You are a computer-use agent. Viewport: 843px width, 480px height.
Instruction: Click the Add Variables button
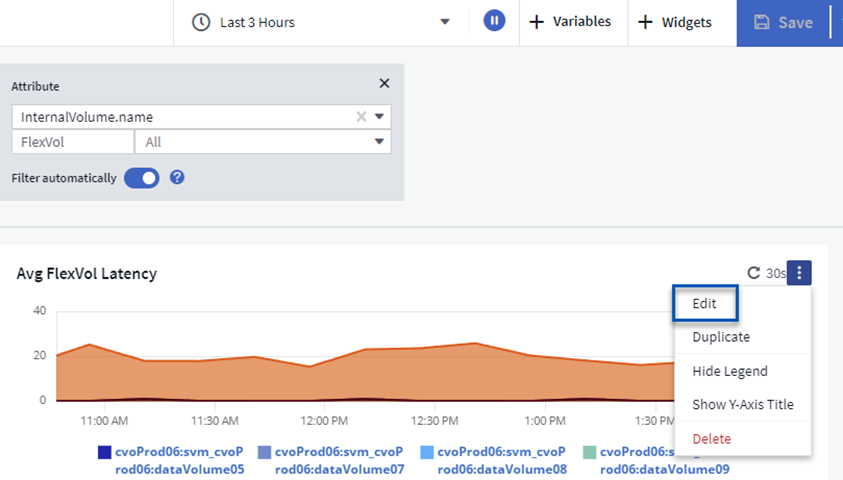[x=569, y=22]
